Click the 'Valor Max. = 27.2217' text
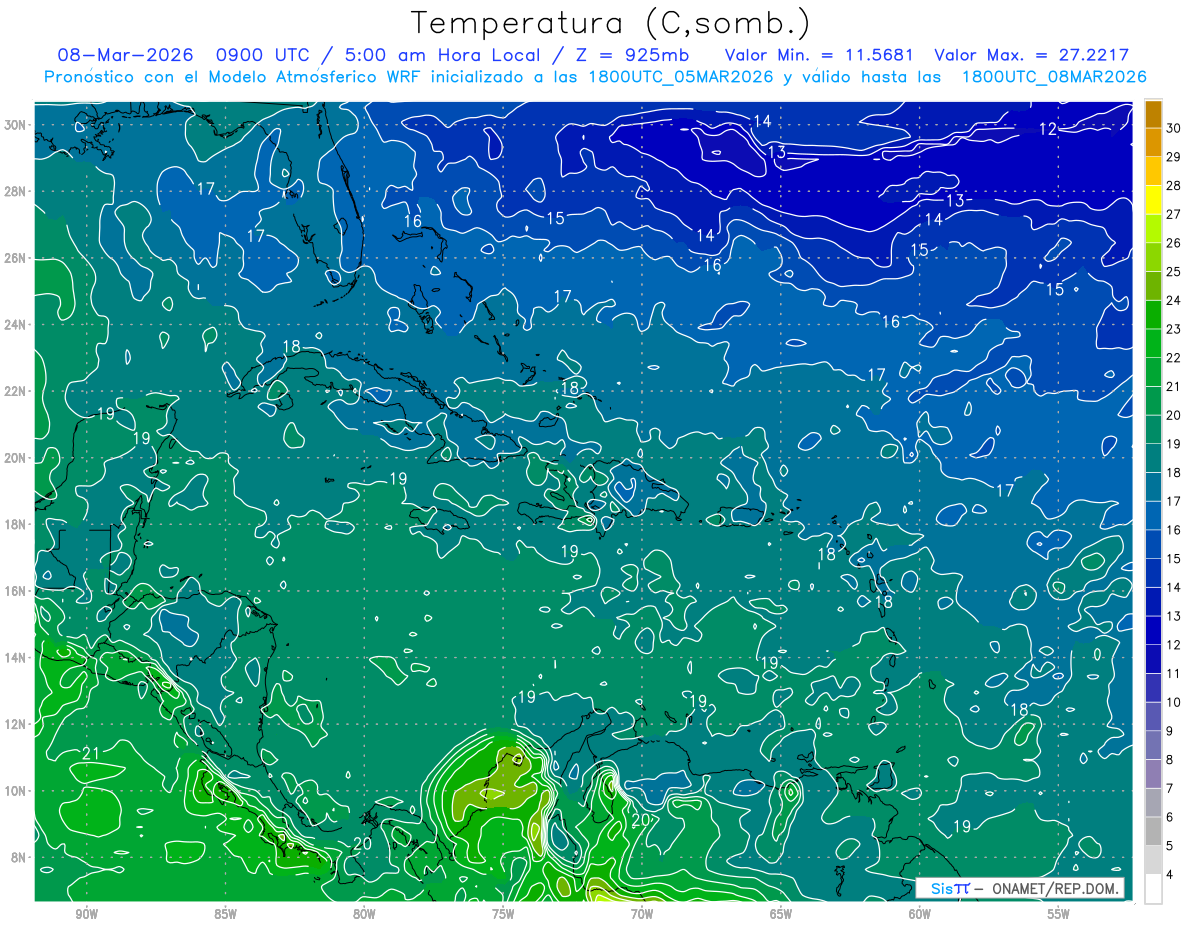 pyautogui.click(x=1031, y=55)
